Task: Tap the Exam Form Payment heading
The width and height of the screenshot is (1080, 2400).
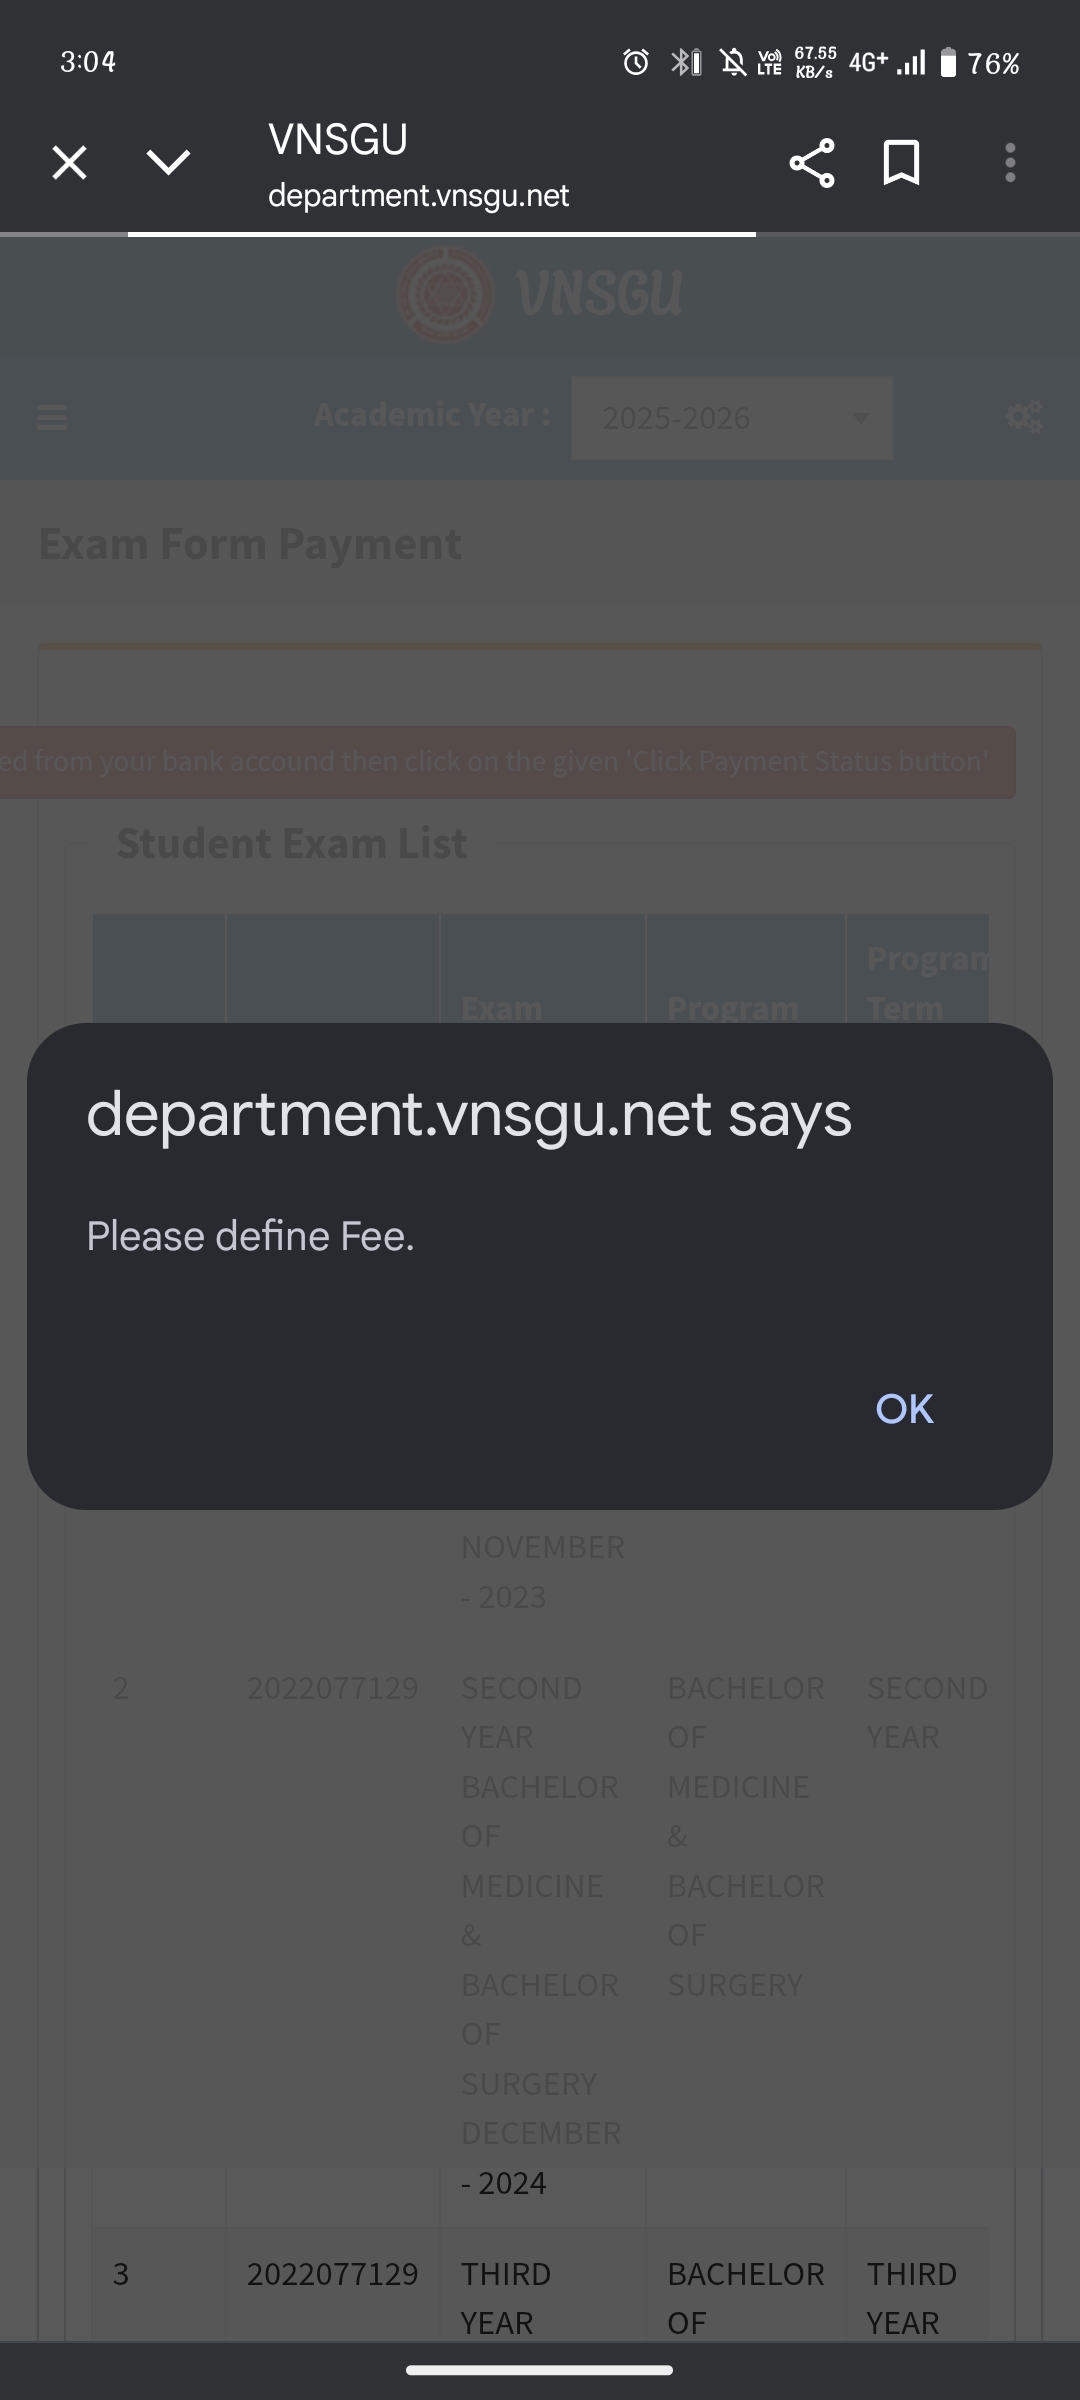Action: 250,544
